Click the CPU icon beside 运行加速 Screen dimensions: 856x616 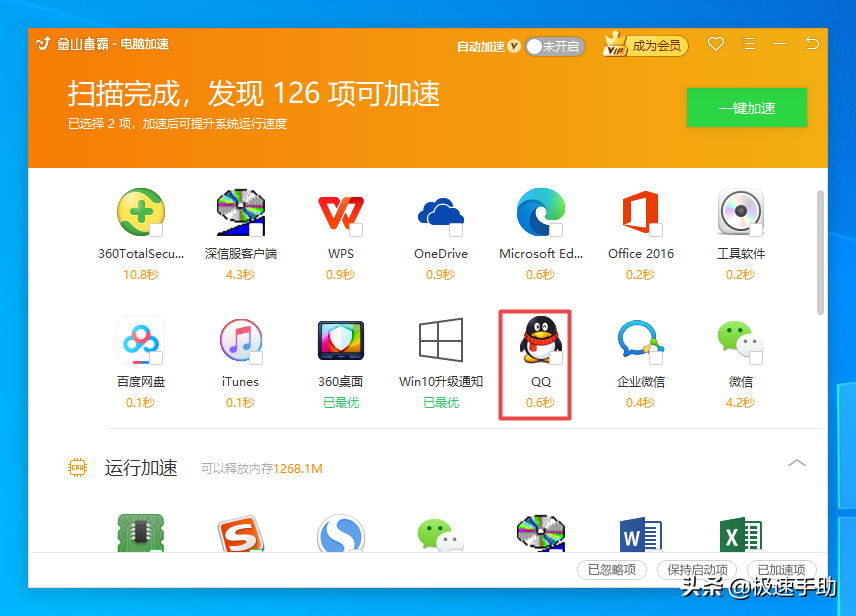pos(78,467)
